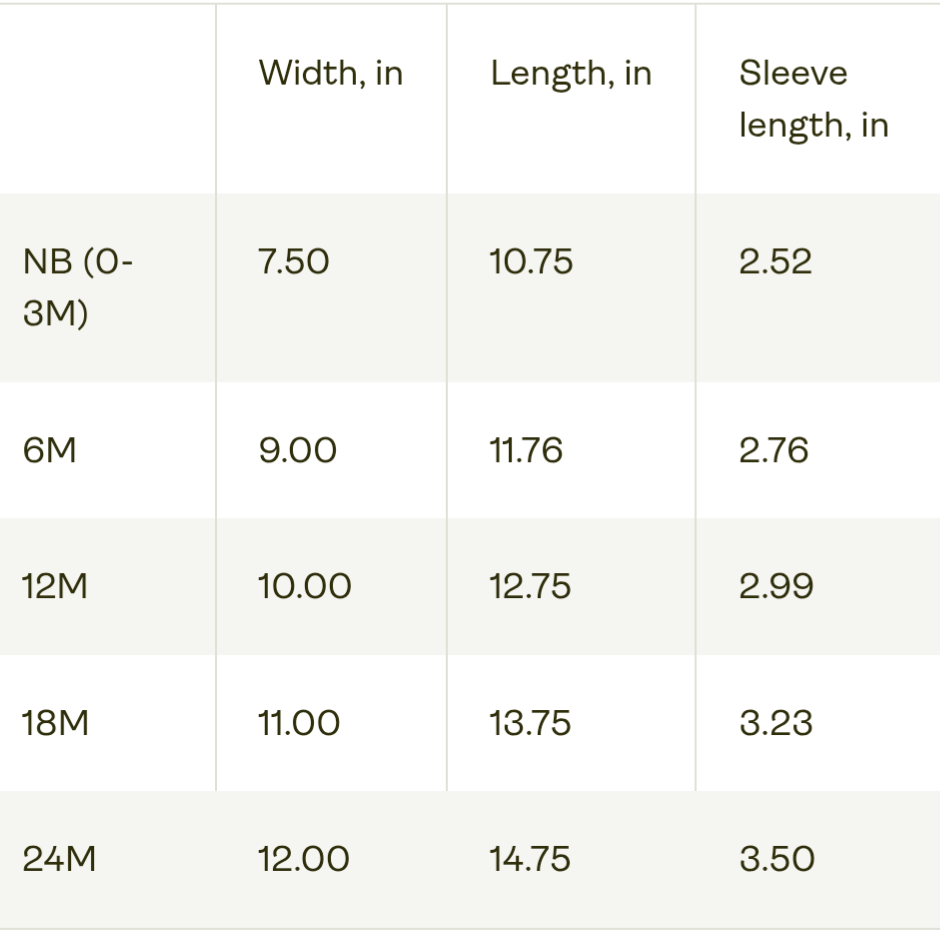Click the 7.50 width value

point(293,262)
